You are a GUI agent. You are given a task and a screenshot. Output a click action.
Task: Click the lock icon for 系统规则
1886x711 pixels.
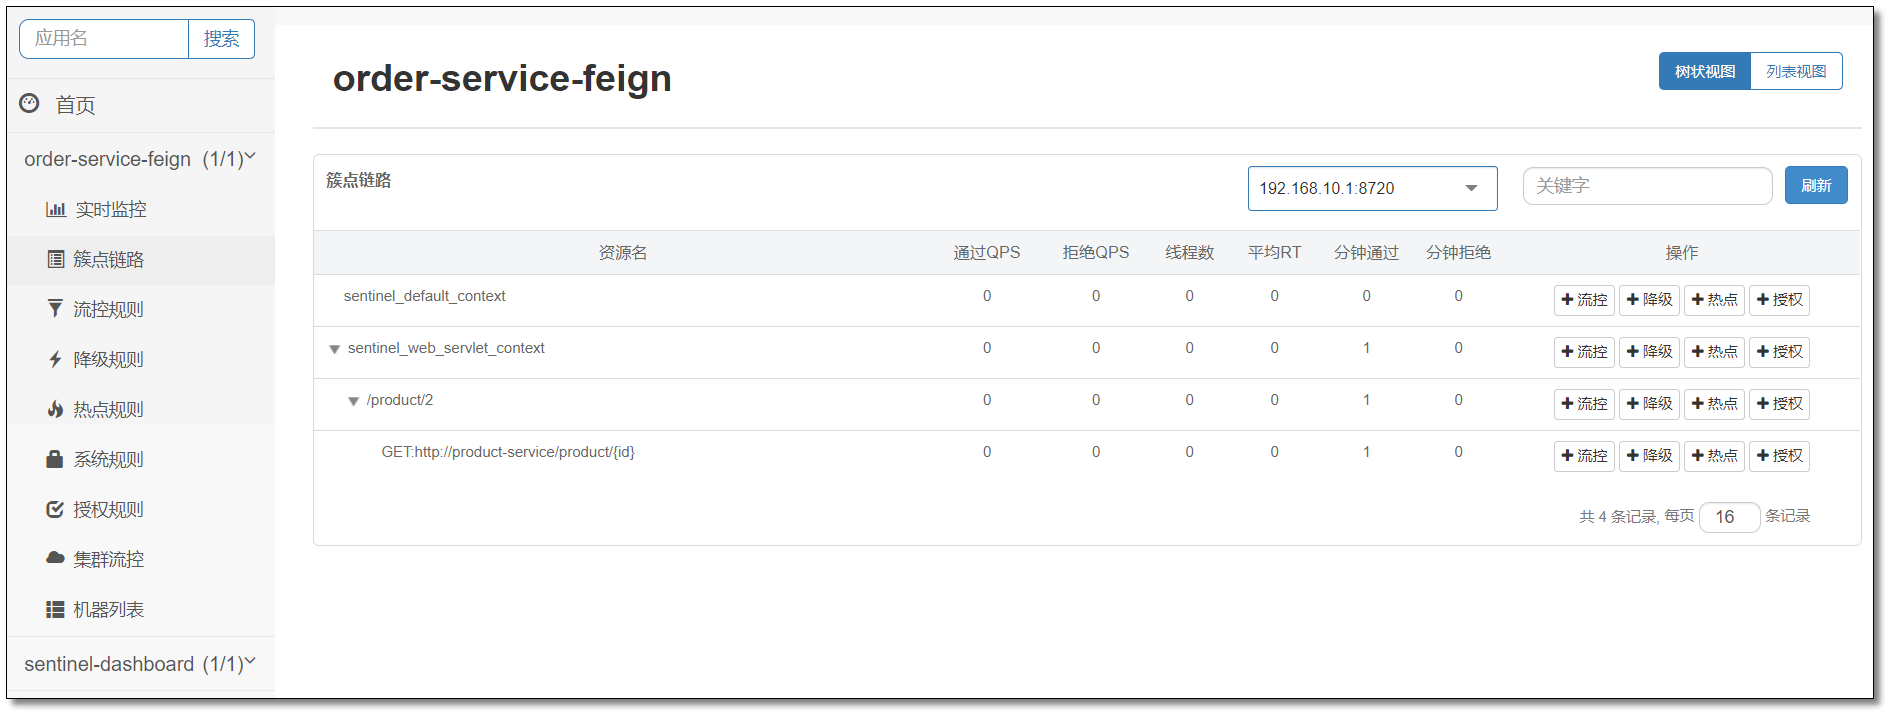56,459
